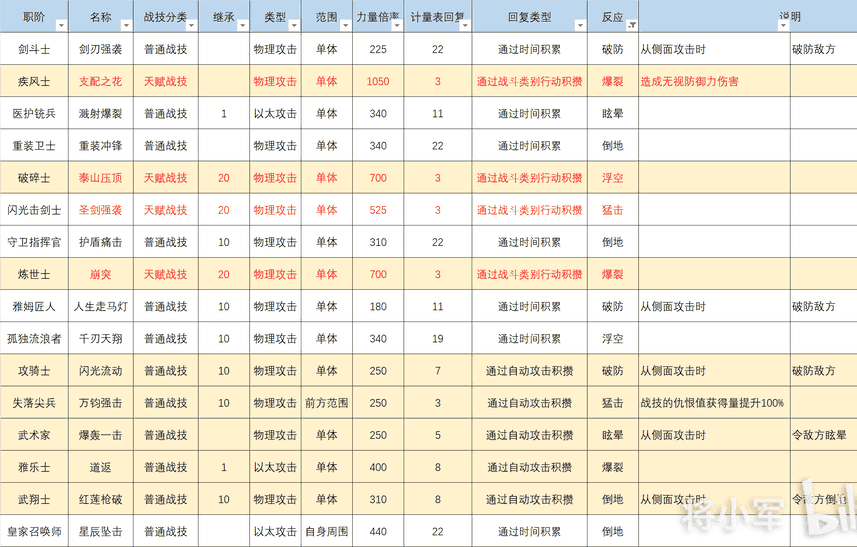Open the 继承 column filter dropdown
This screenshot has height=547, width=857.
point(243,26)
